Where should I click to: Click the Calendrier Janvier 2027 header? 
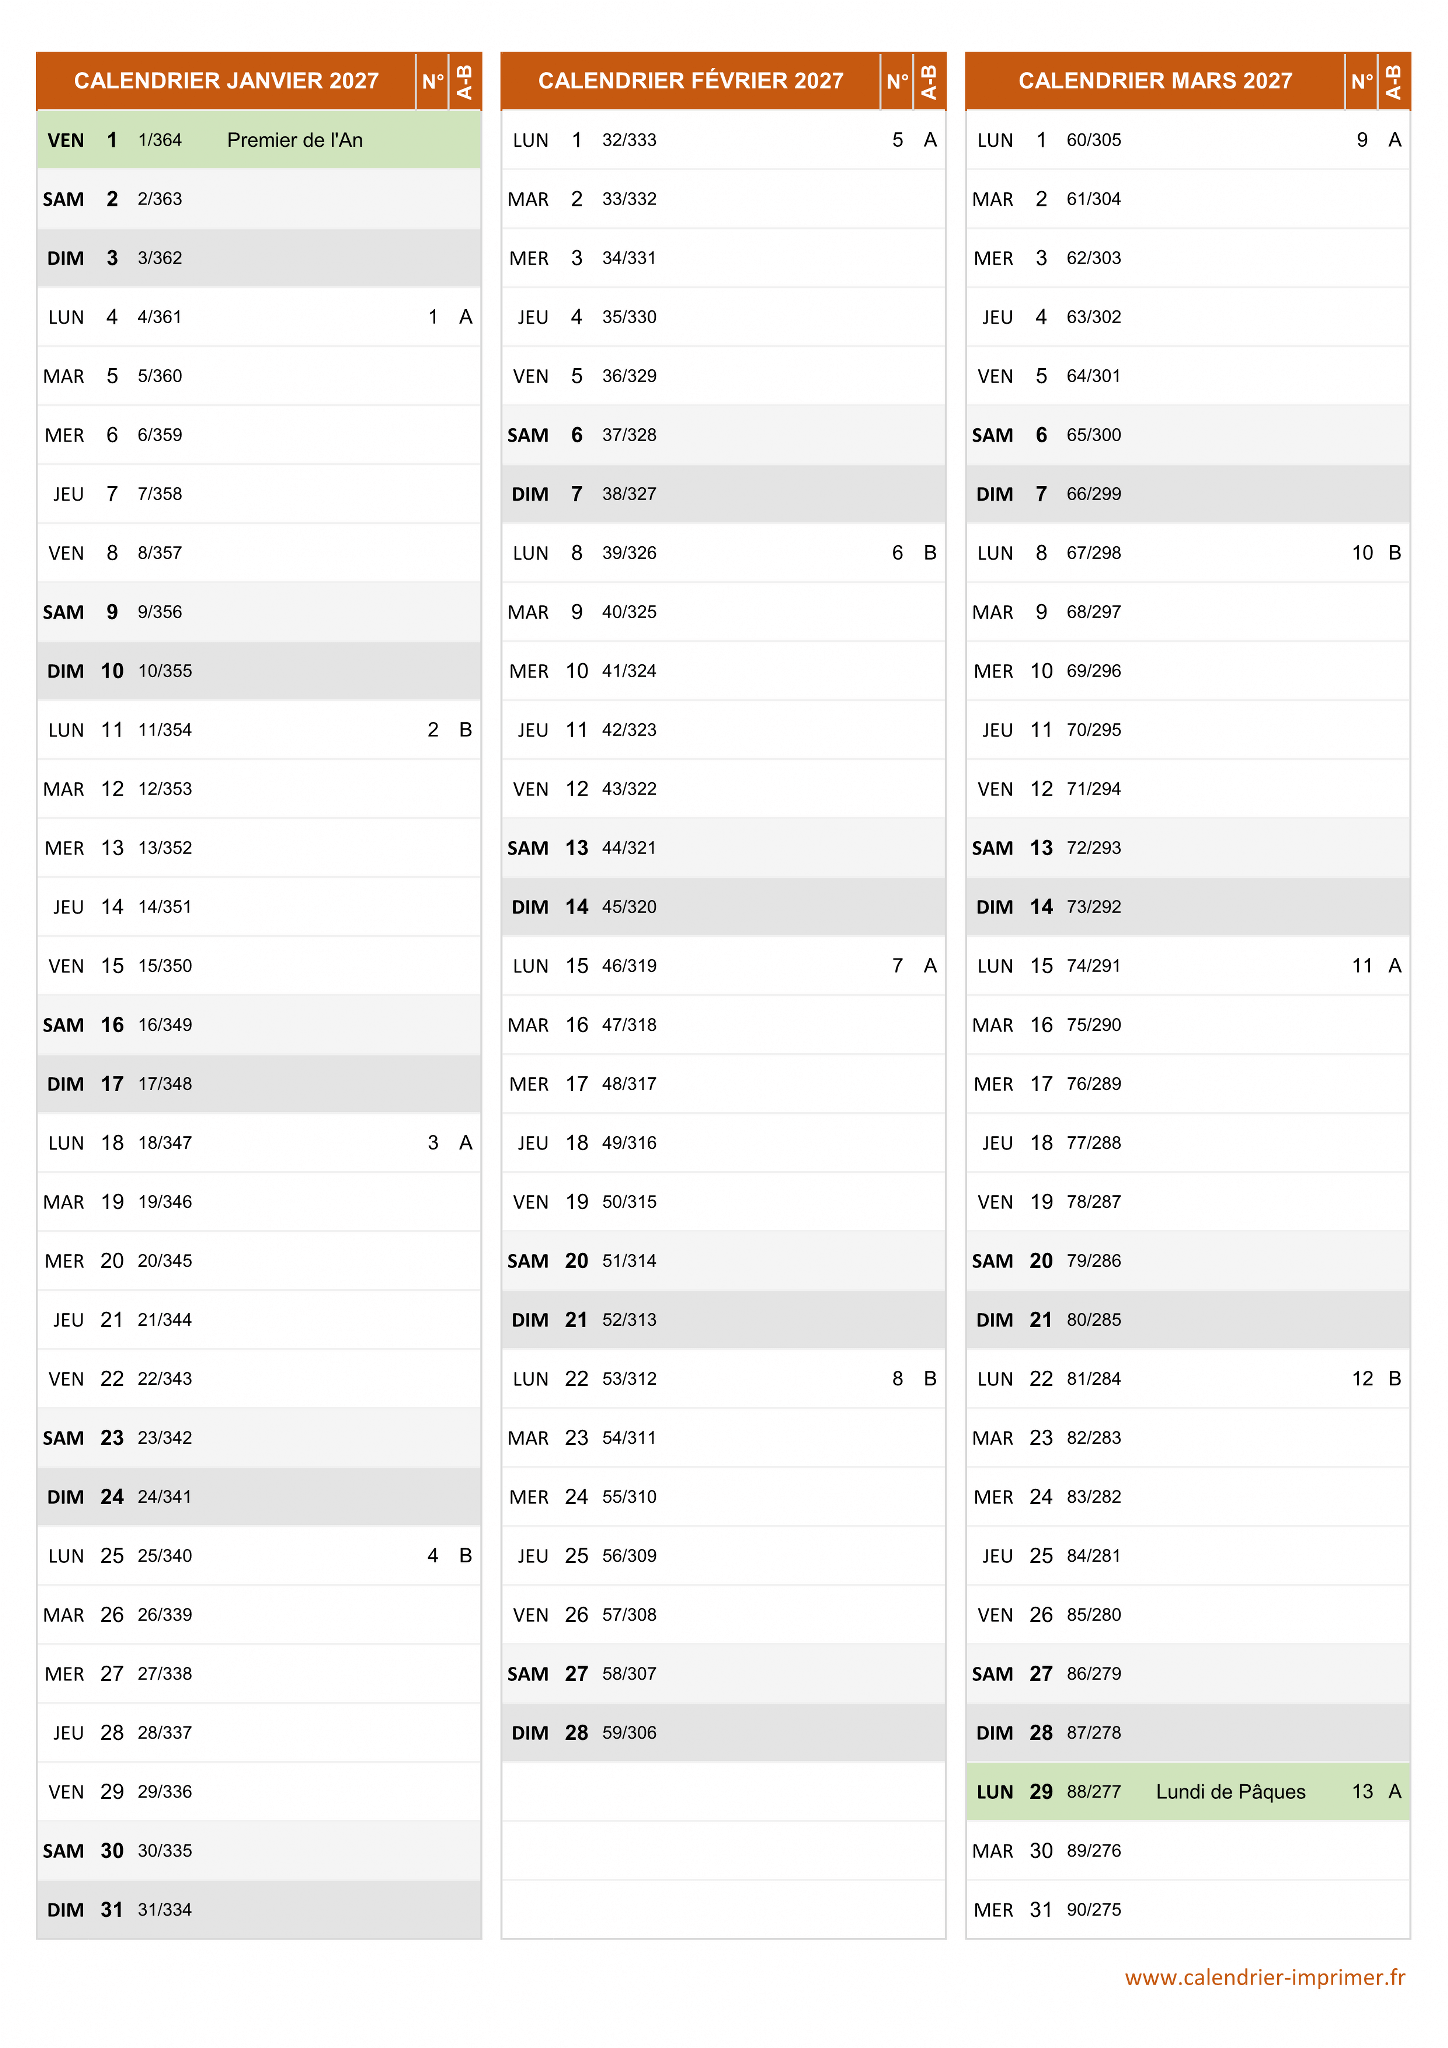tap(226, 81)
